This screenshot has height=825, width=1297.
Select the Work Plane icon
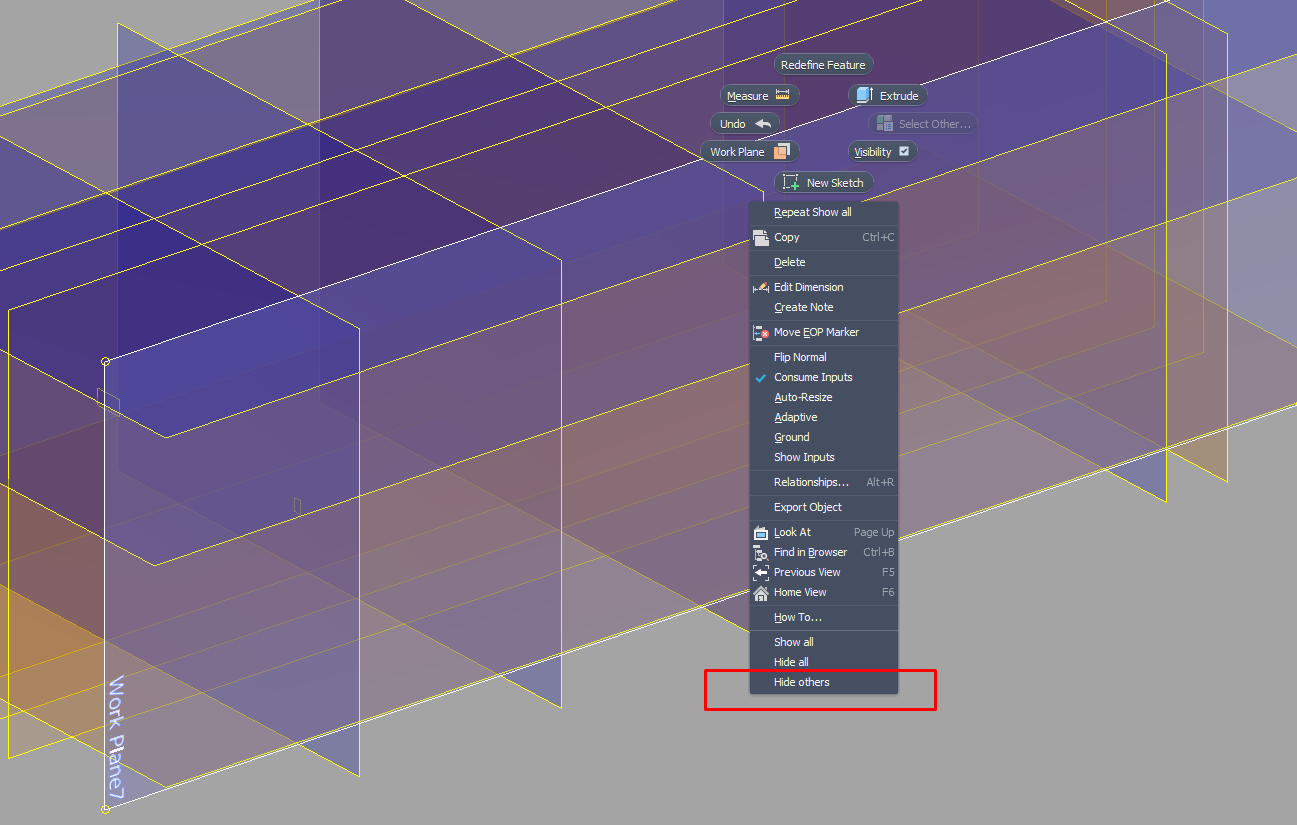[x=780, y=152]
